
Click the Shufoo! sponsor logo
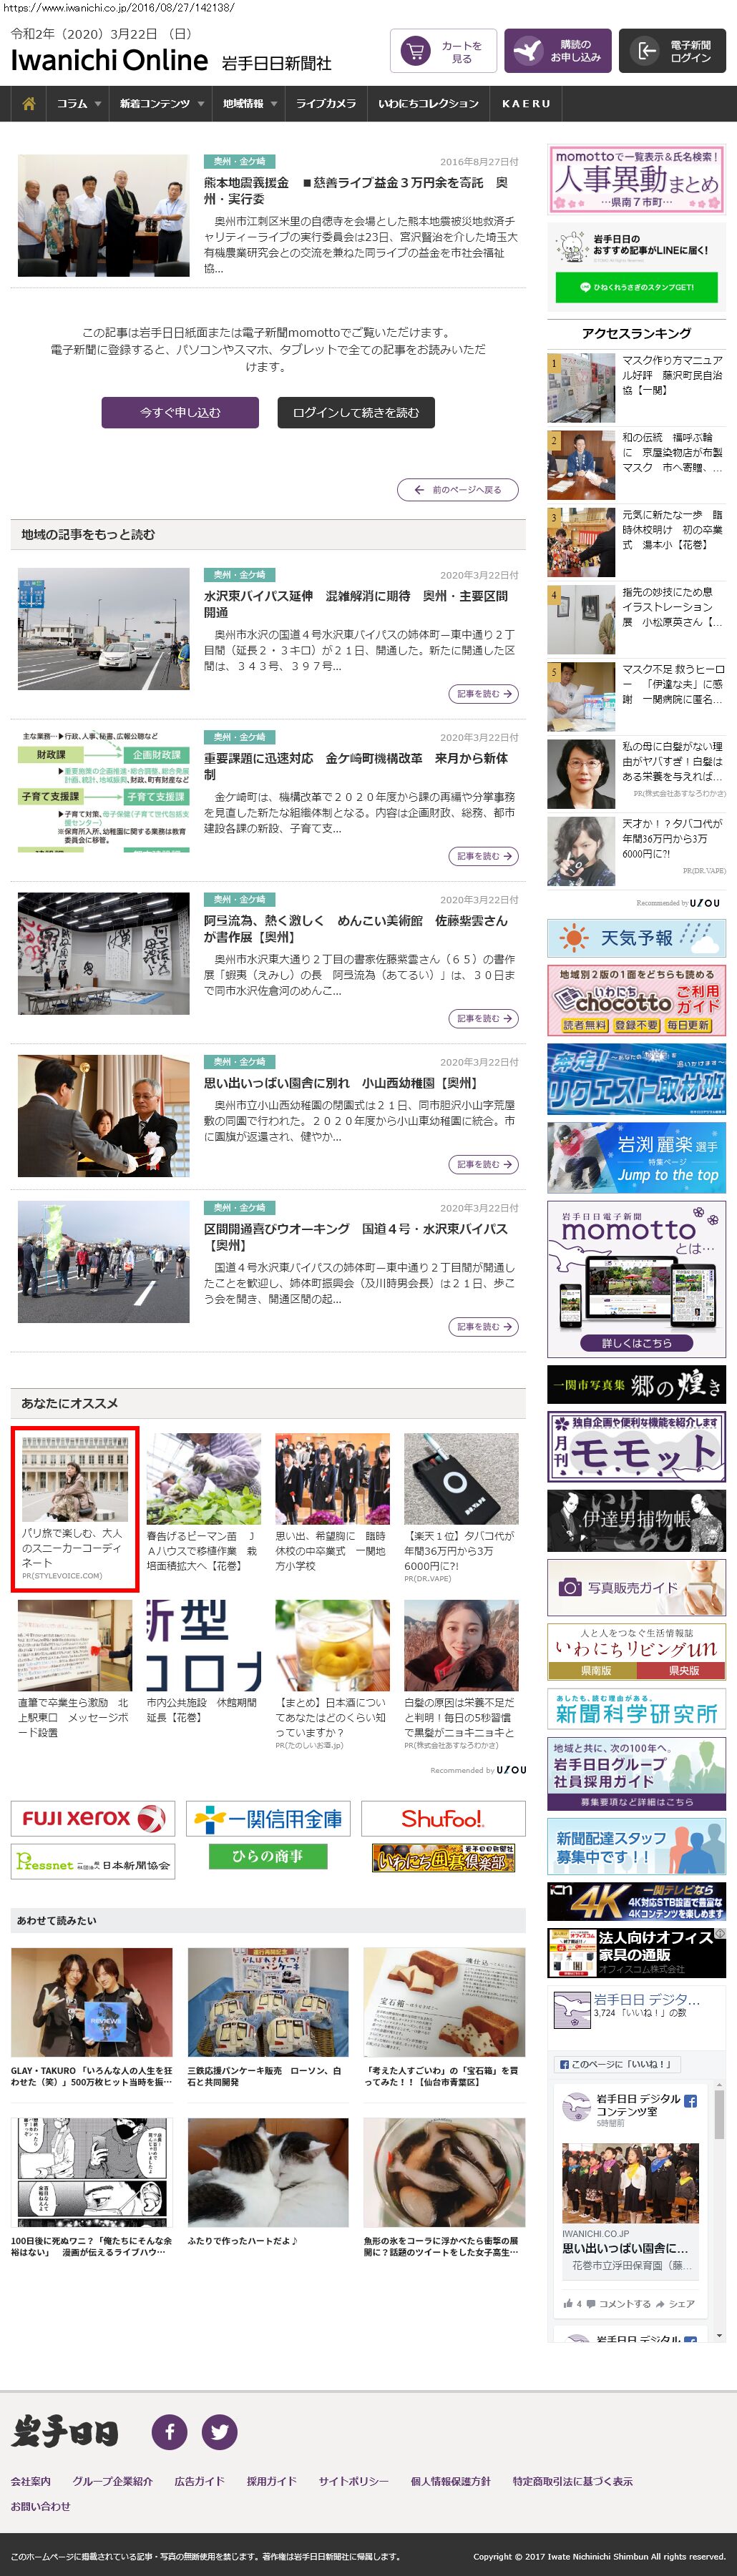coord(443,1818)
